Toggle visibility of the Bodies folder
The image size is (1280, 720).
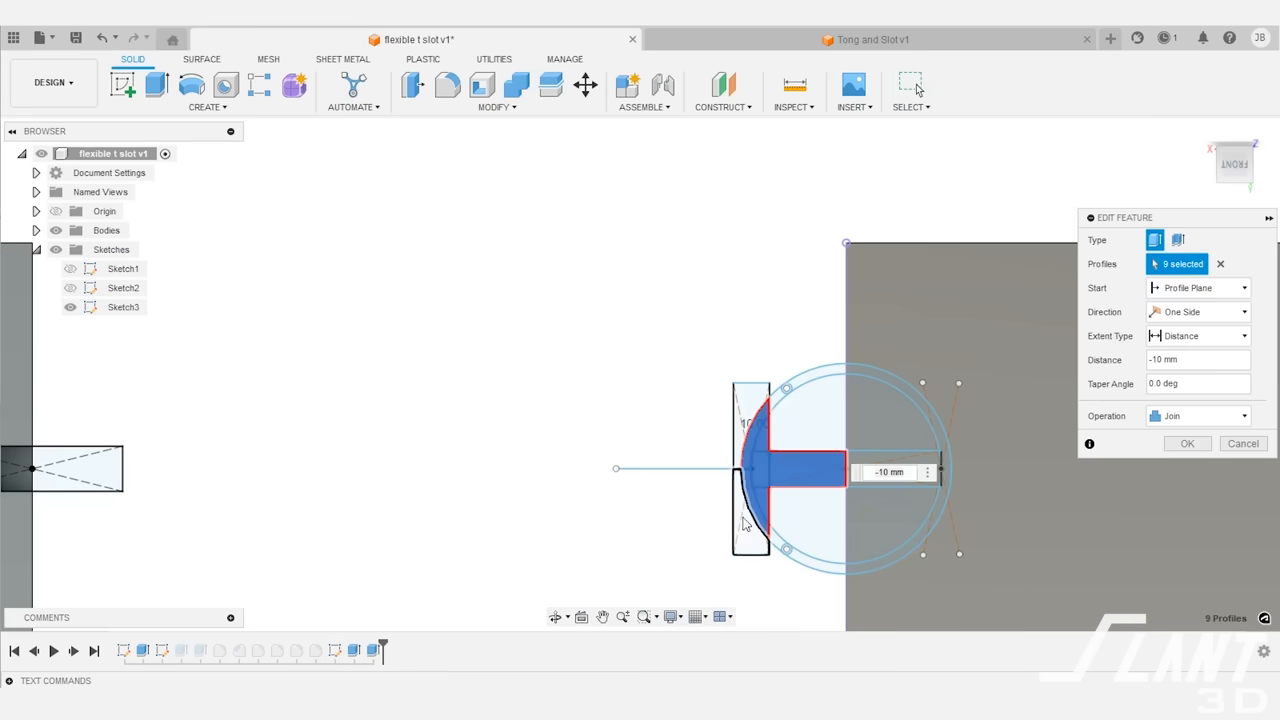(x=55, y=230)
